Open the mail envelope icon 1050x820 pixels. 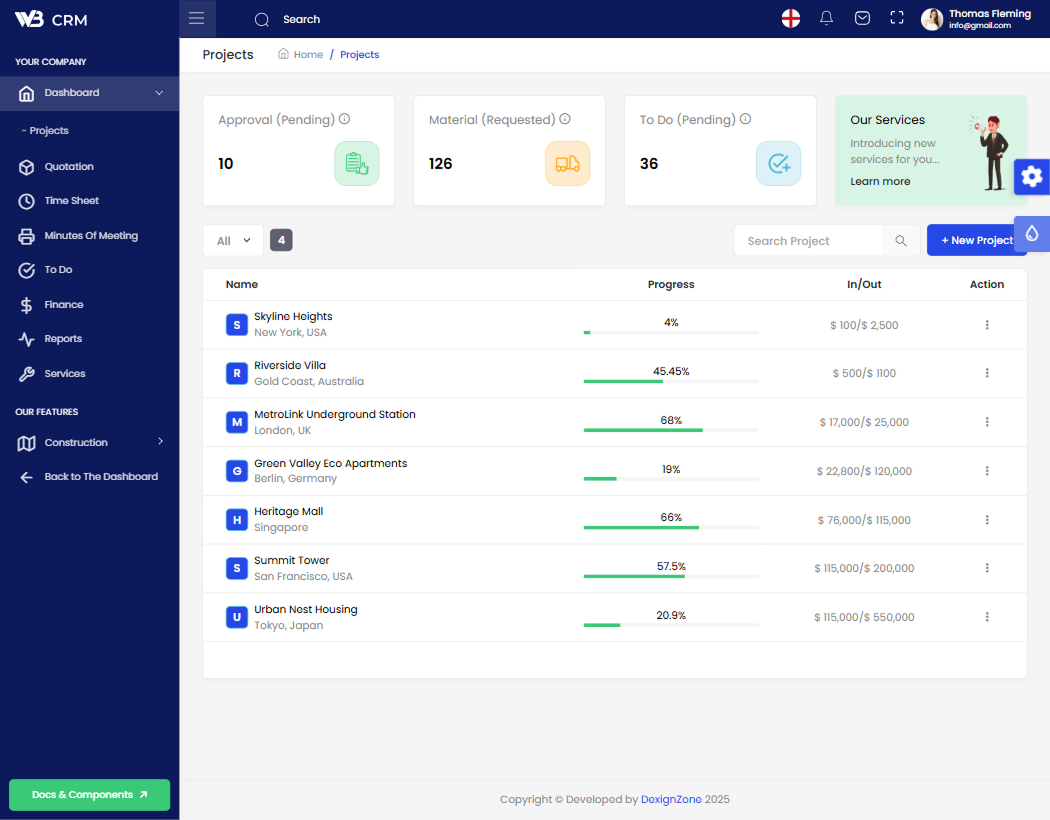point(862,19)
